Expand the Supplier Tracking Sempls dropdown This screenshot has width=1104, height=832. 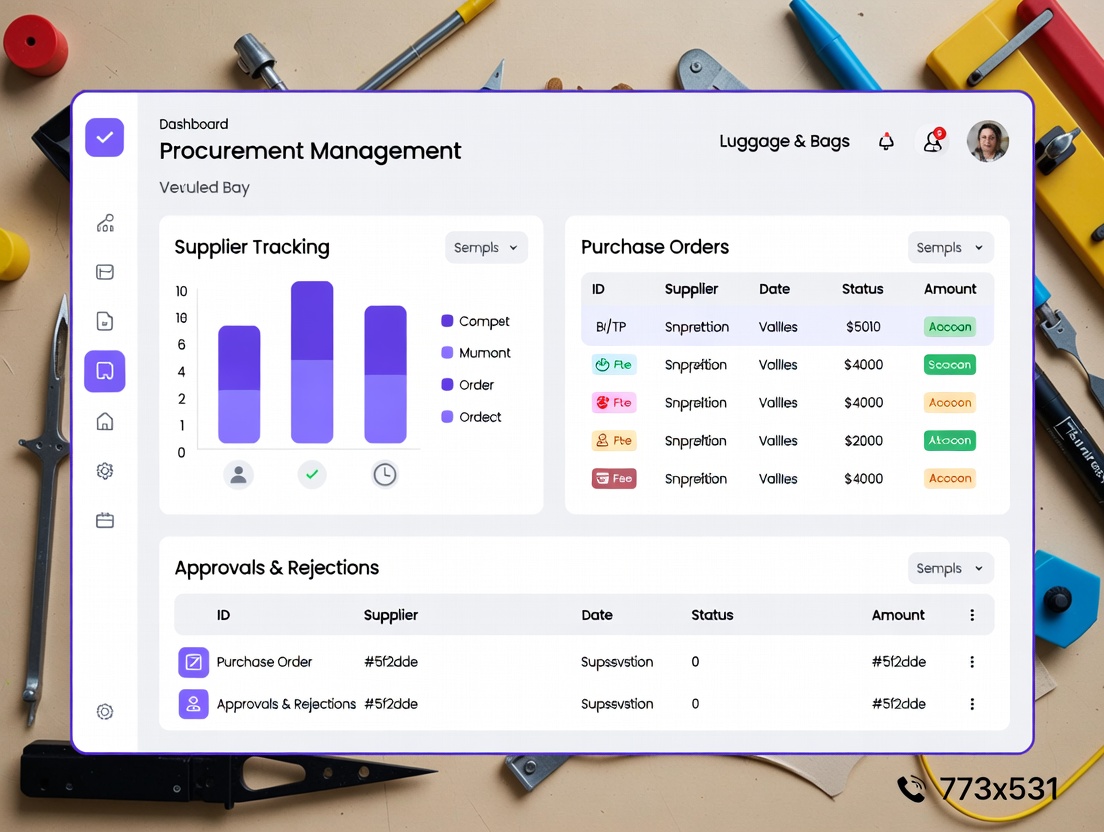click(x=486, y=248)
